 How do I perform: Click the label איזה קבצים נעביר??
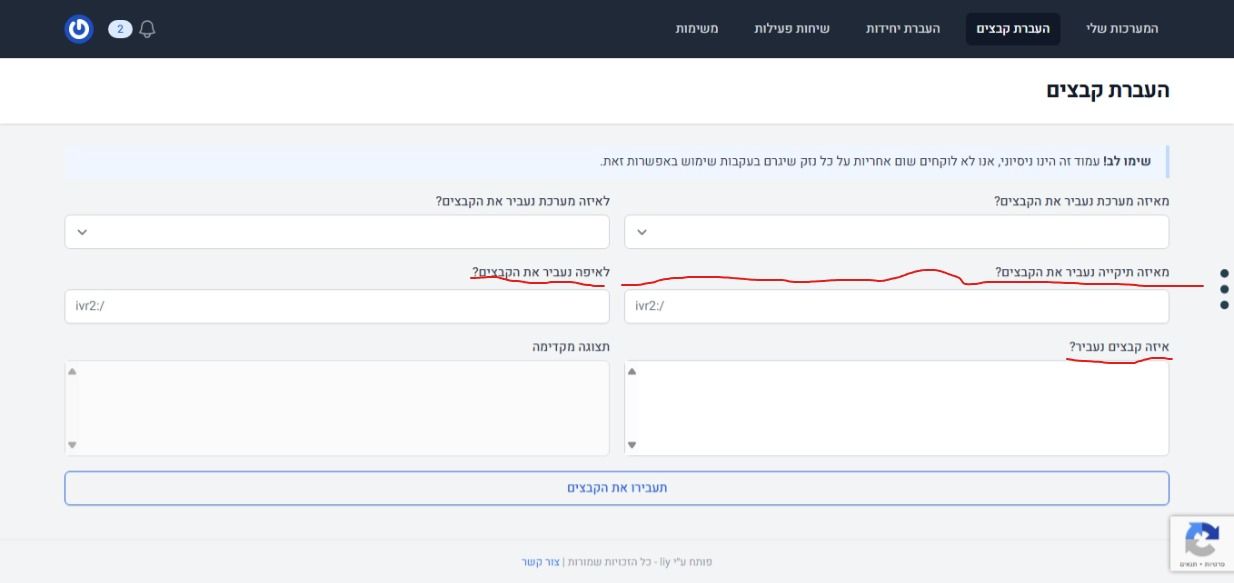point(1118,347)
